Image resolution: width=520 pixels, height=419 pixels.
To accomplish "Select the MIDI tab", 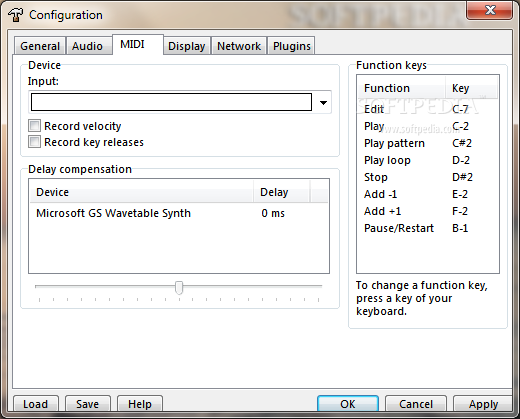I will [137, 44].
